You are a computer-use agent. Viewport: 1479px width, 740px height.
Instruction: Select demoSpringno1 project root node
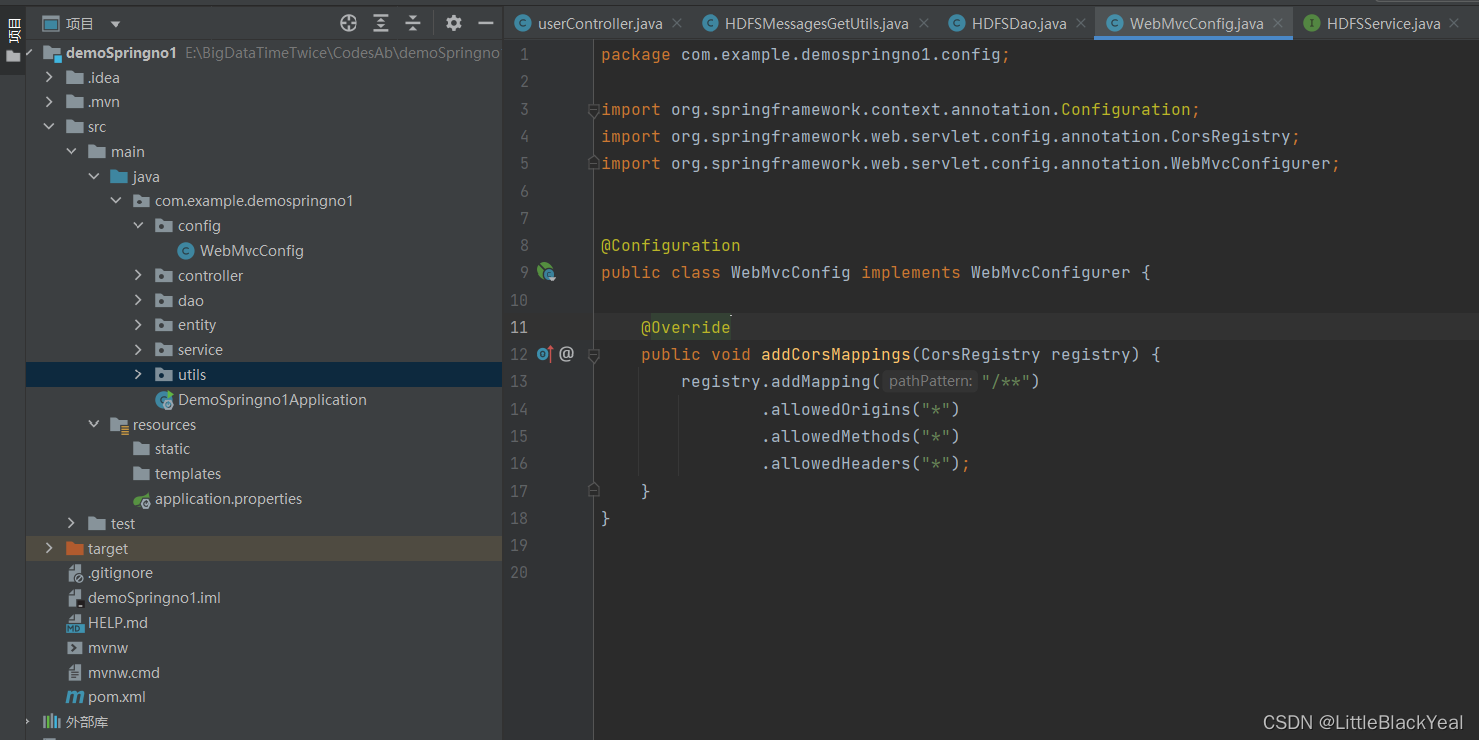(x=121, y=53)
